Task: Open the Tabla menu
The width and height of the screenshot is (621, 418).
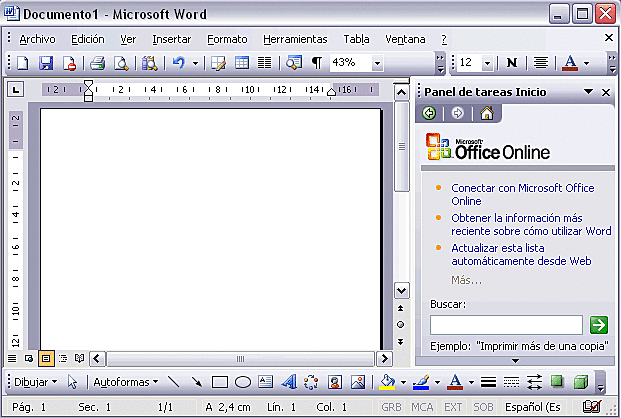Action: [x=356, y=39]
